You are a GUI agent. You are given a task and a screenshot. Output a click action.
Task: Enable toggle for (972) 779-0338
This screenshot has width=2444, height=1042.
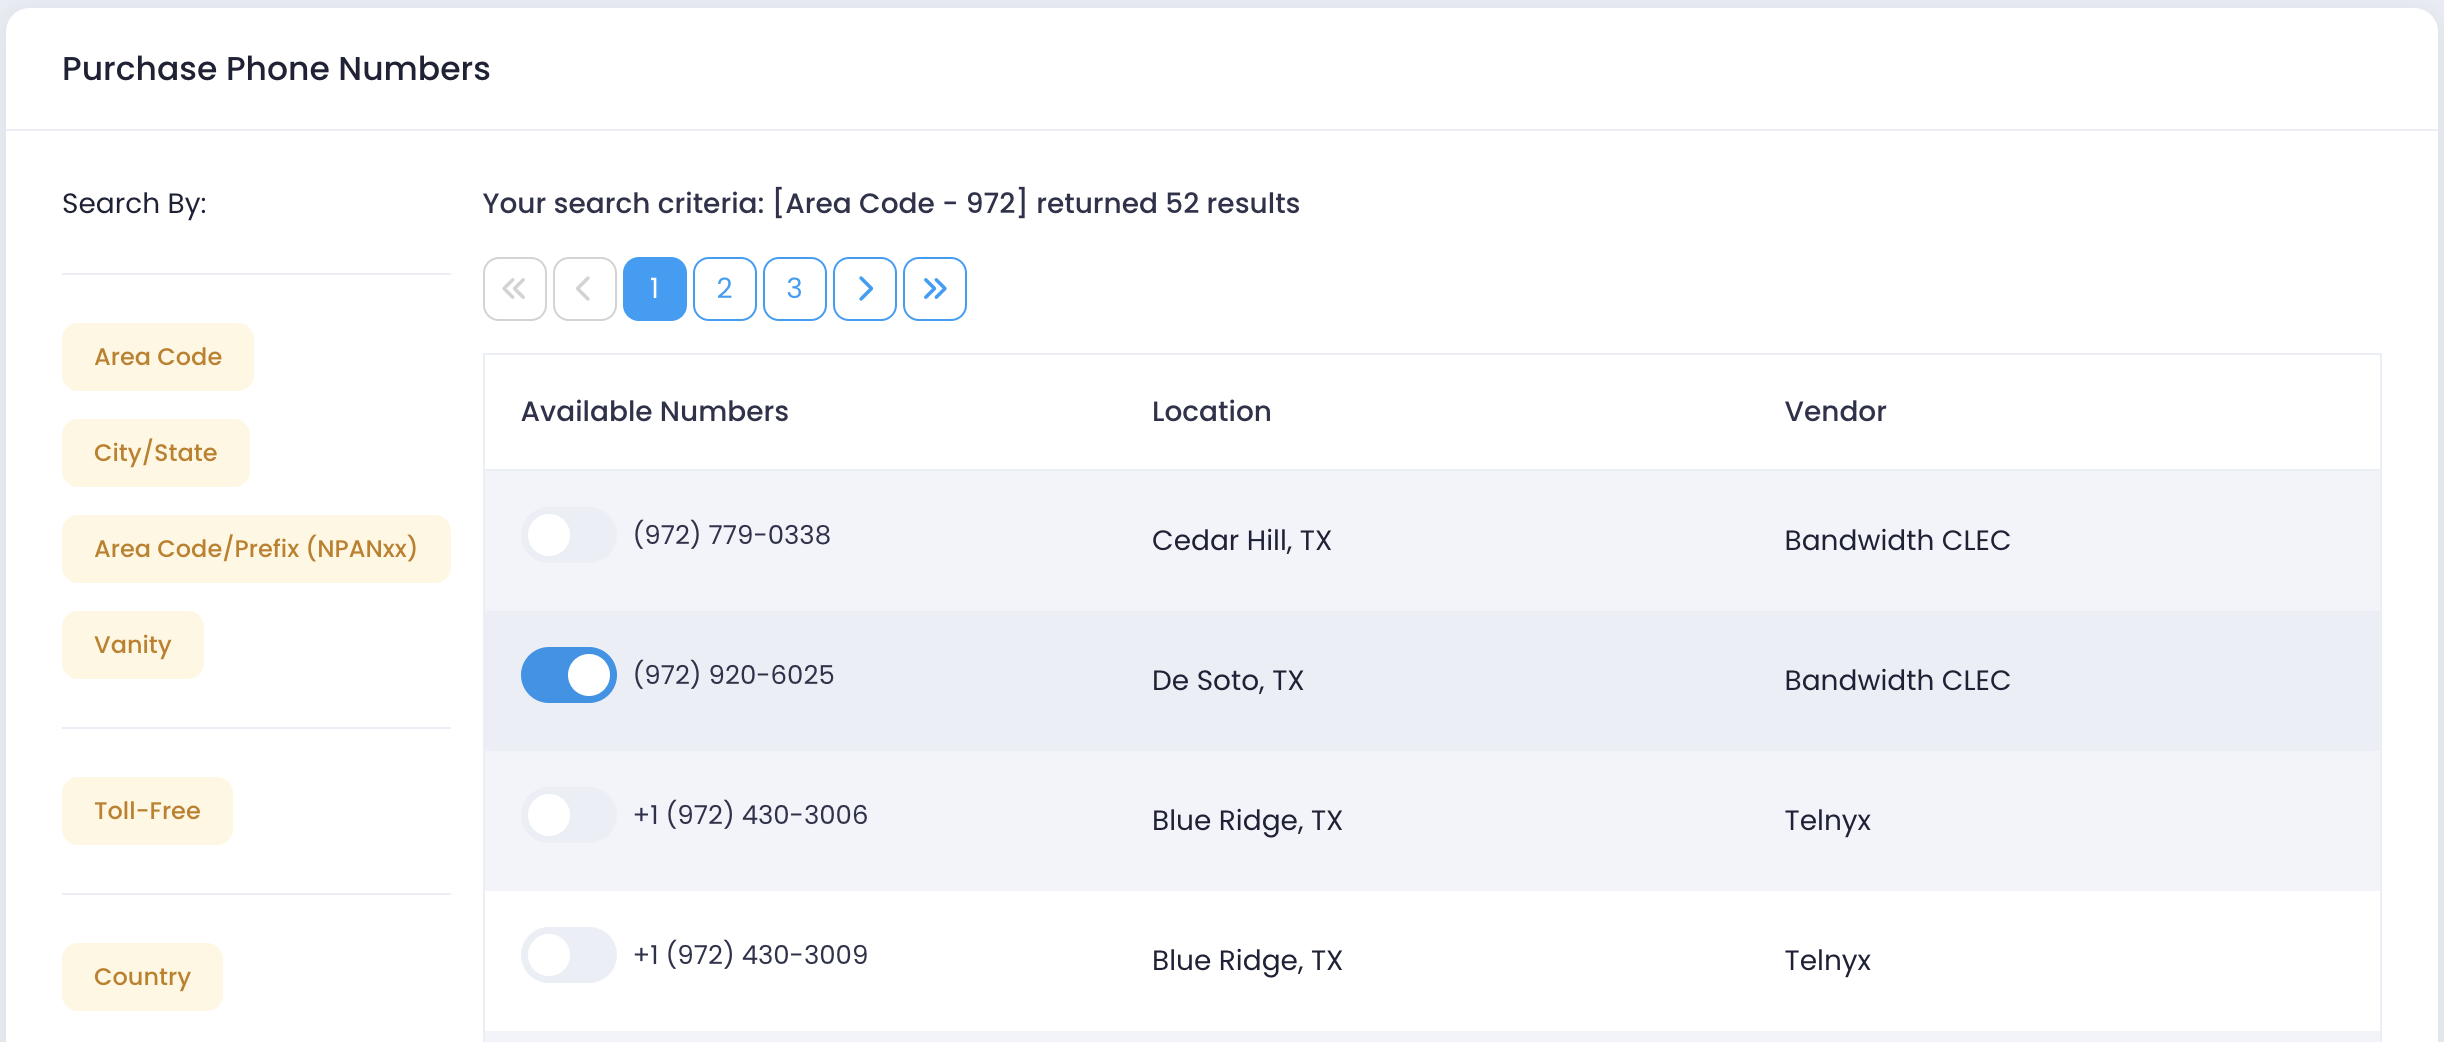[x=568, y=535]
